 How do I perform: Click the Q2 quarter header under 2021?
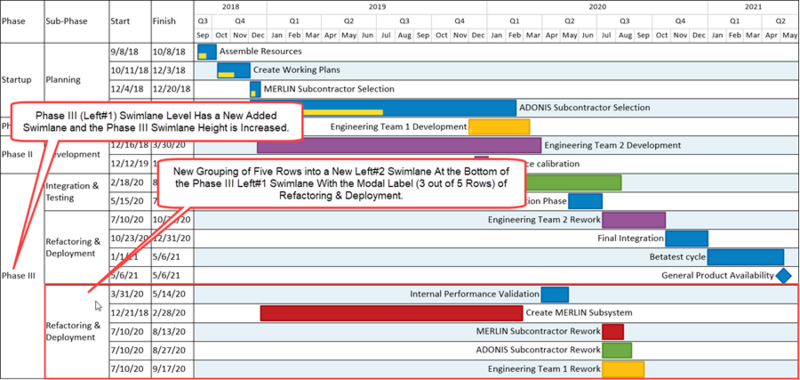(780, 21)
